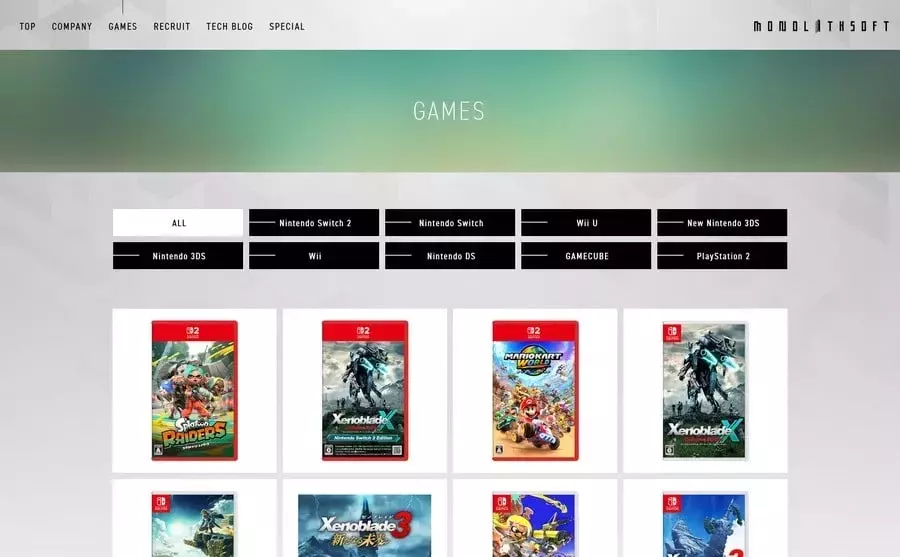Open the SPECIAL navigation link
900x557 pixels.
[287, 26]
